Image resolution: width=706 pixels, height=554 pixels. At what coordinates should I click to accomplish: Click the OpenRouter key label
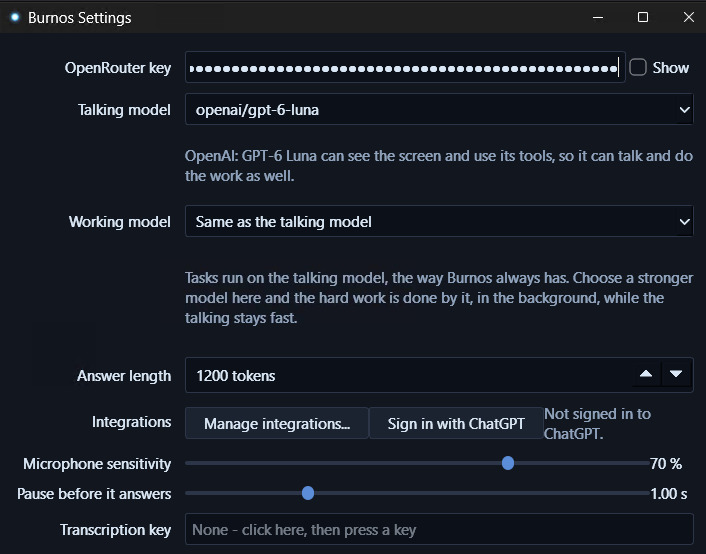118,68
